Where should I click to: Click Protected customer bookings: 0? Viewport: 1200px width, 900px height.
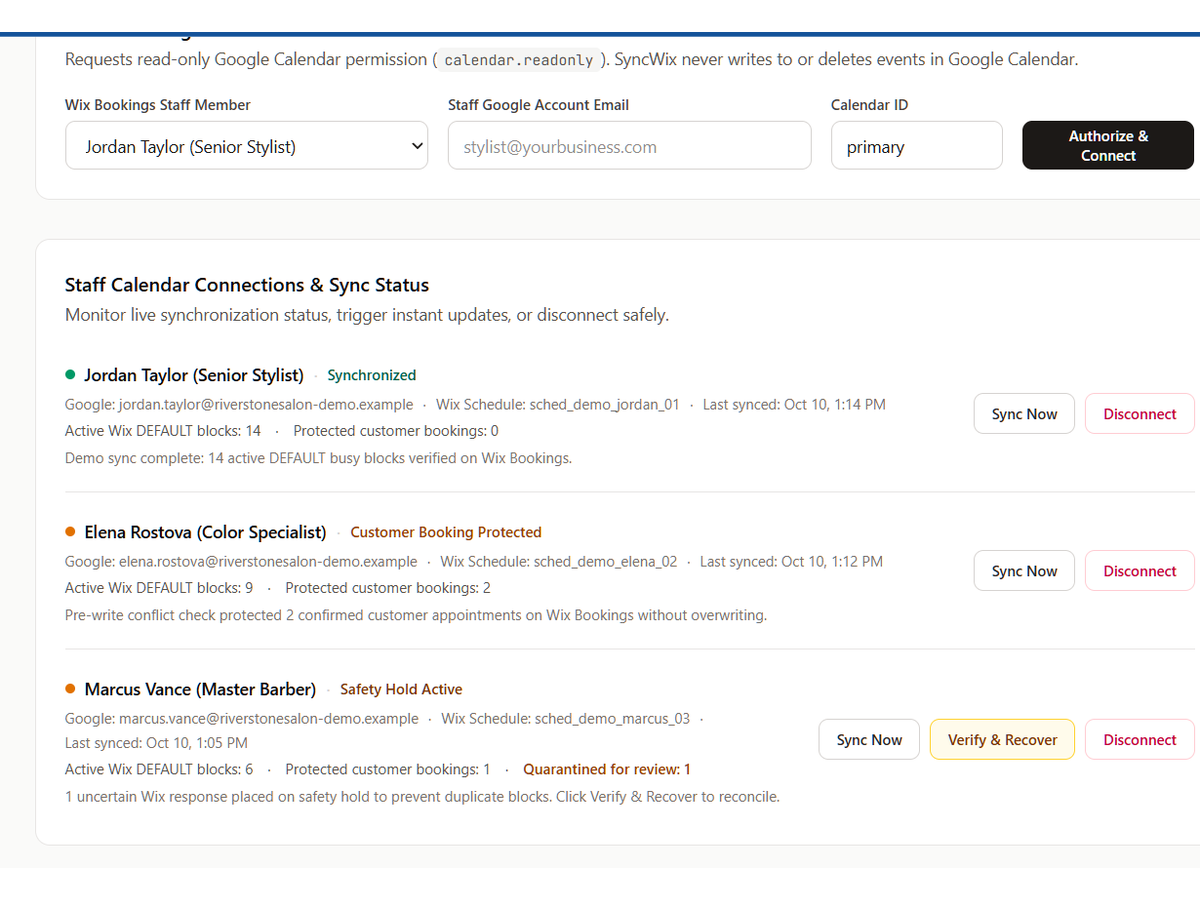[x=396, y=431]
